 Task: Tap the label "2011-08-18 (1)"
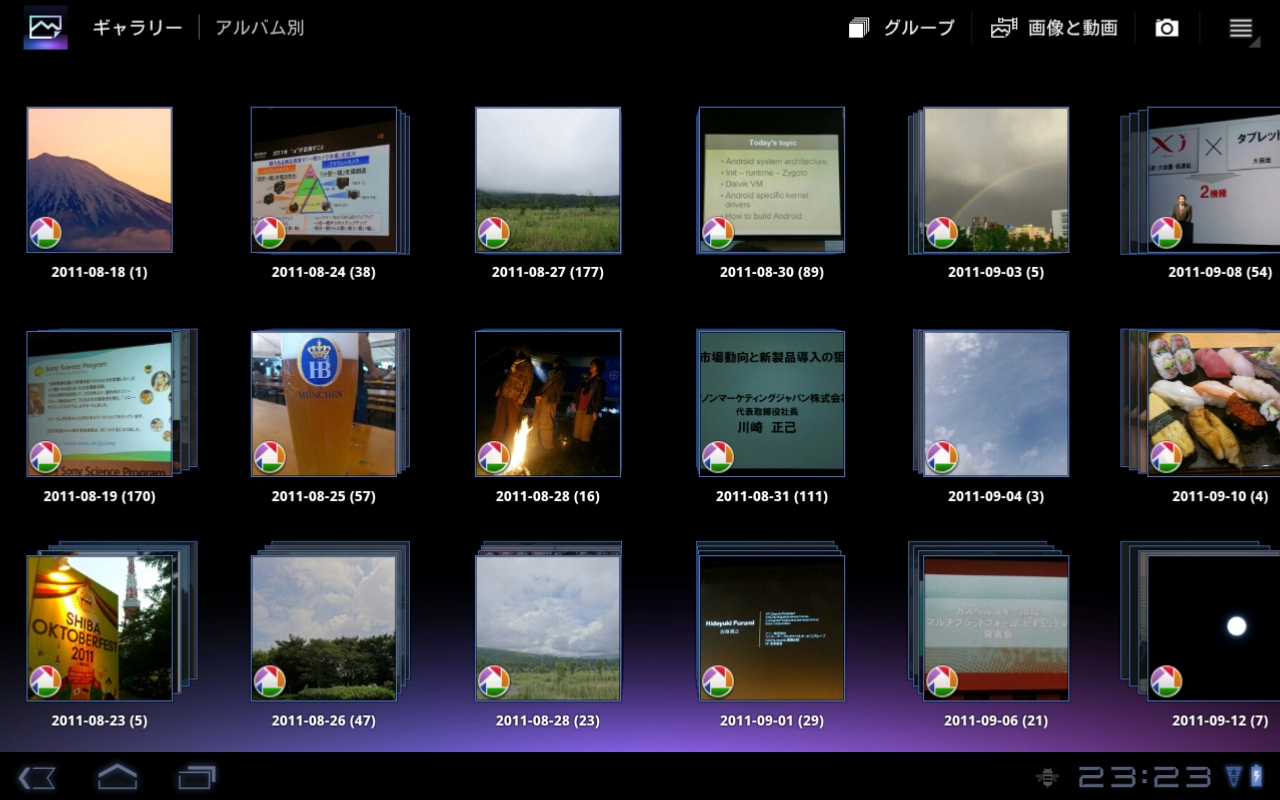pos(100,272)
